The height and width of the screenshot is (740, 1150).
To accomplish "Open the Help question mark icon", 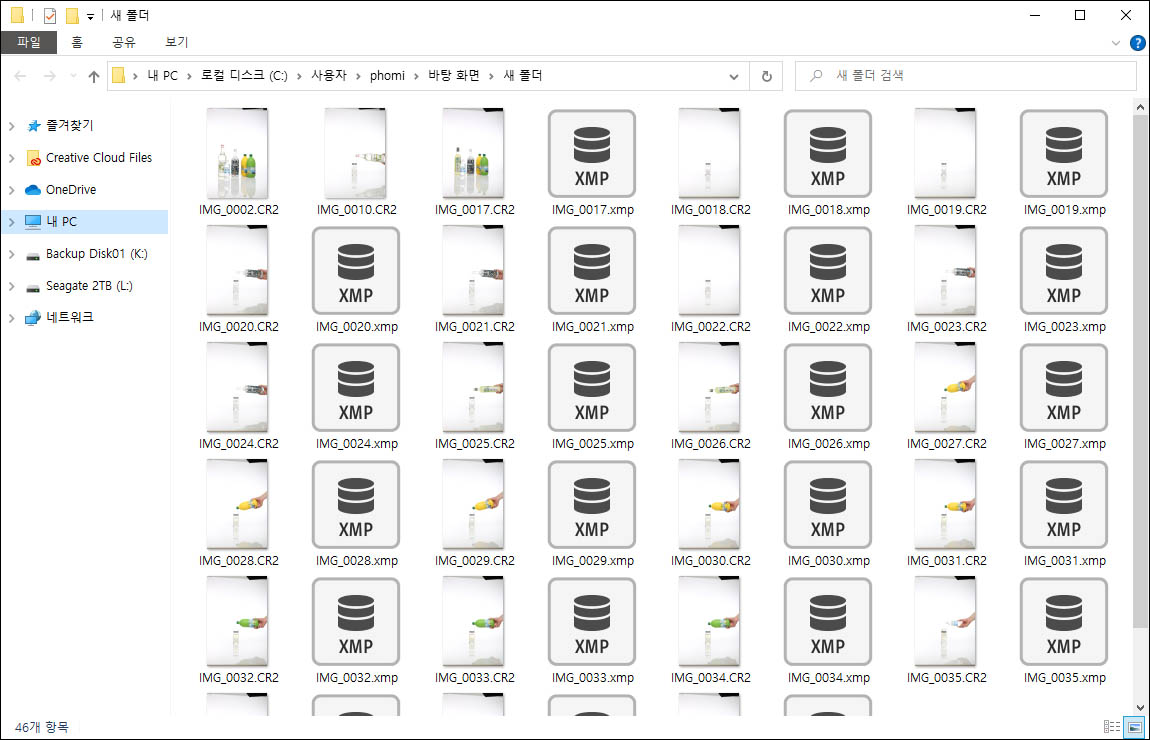I will [x=1138, y=43].
